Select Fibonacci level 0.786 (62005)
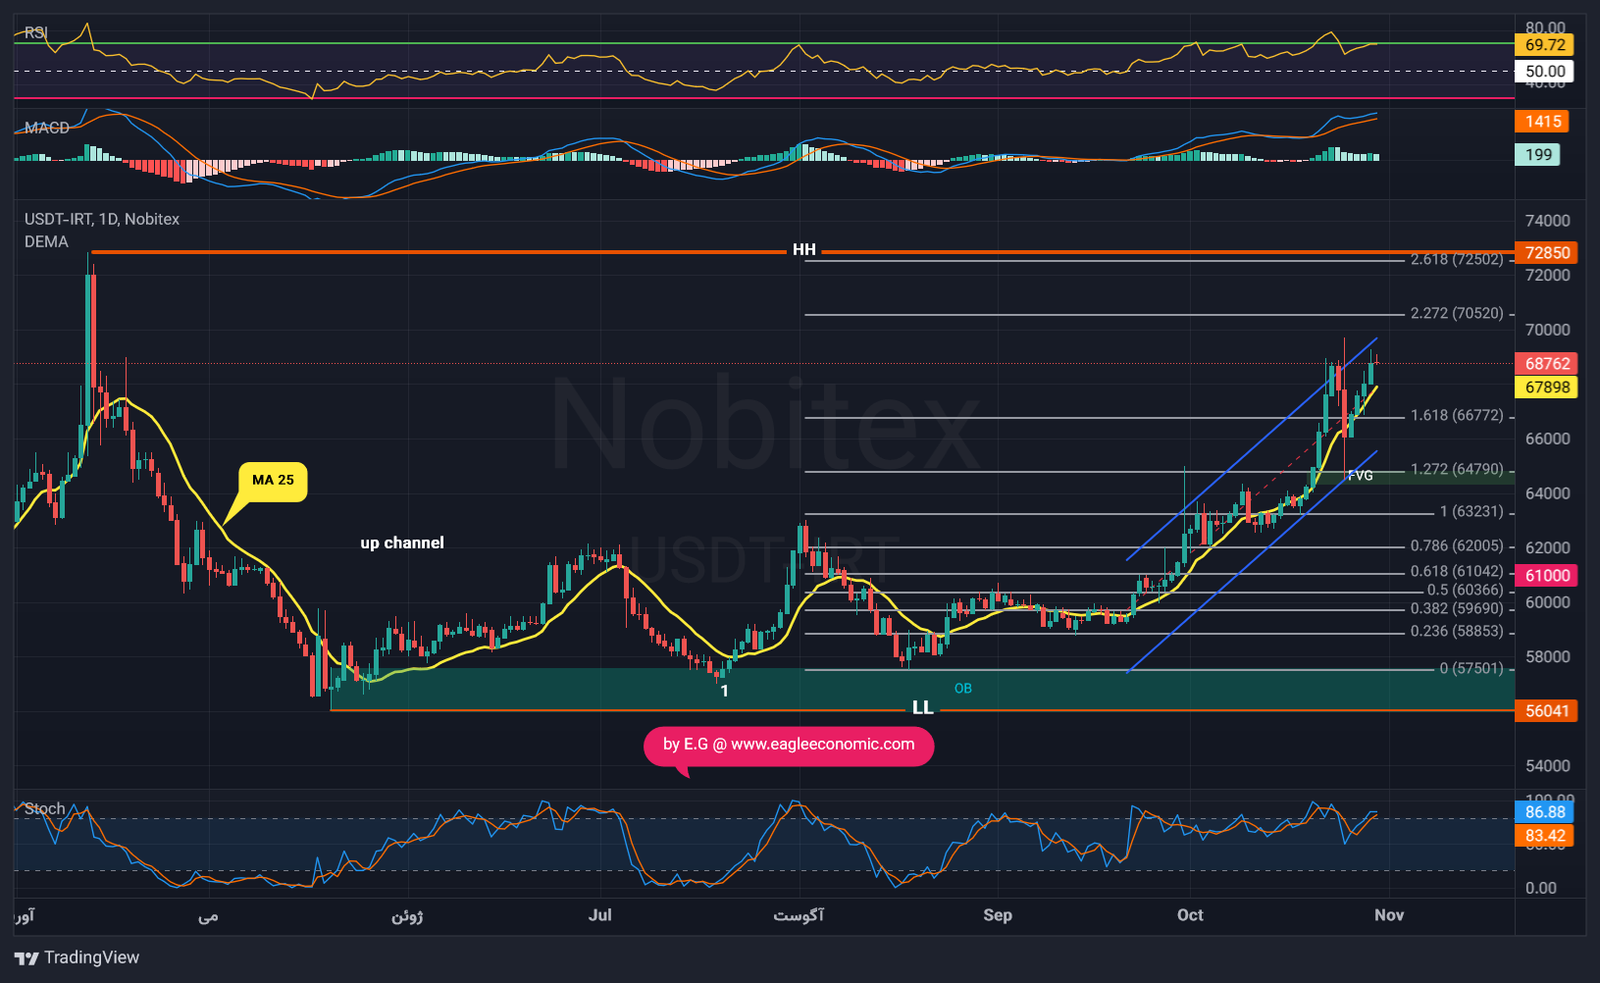The image size is (1600, 983). pyautogui.click(x=1457, y=546)
